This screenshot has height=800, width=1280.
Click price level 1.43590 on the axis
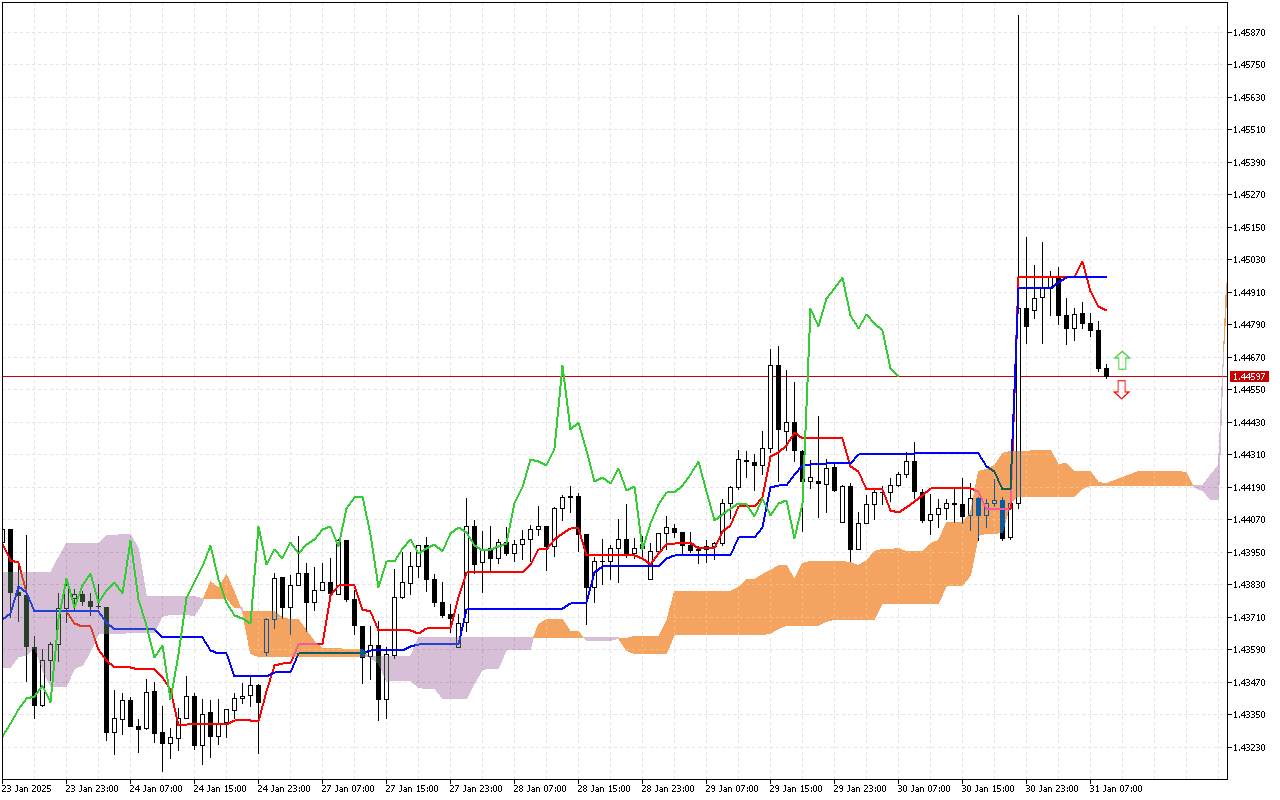pos(1250,650)
